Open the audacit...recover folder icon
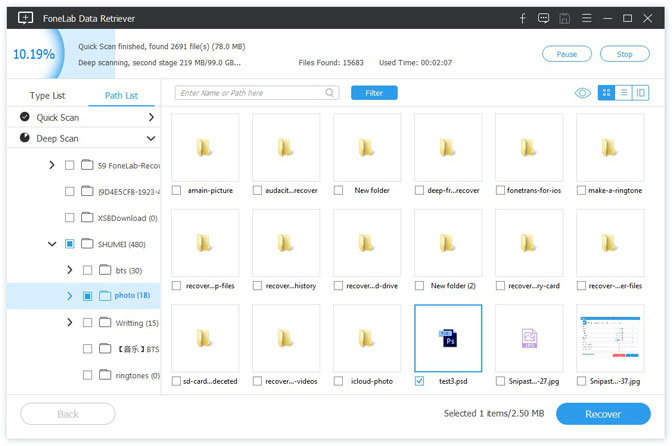 coord(286,147)
